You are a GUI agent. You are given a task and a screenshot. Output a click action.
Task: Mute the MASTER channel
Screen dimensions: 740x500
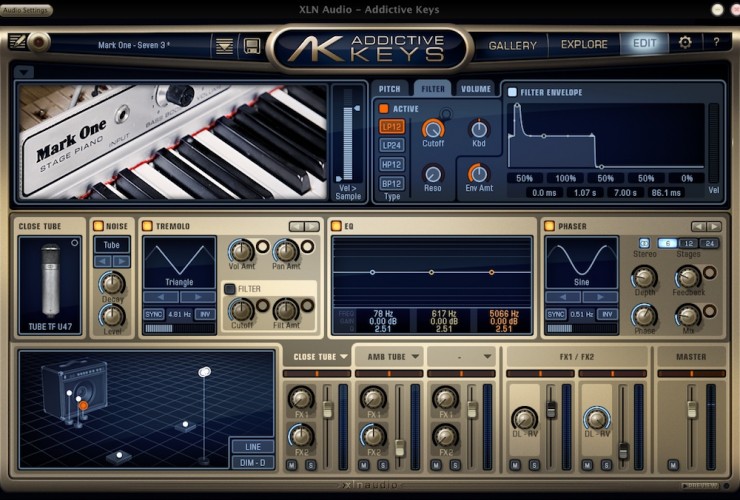673,466
